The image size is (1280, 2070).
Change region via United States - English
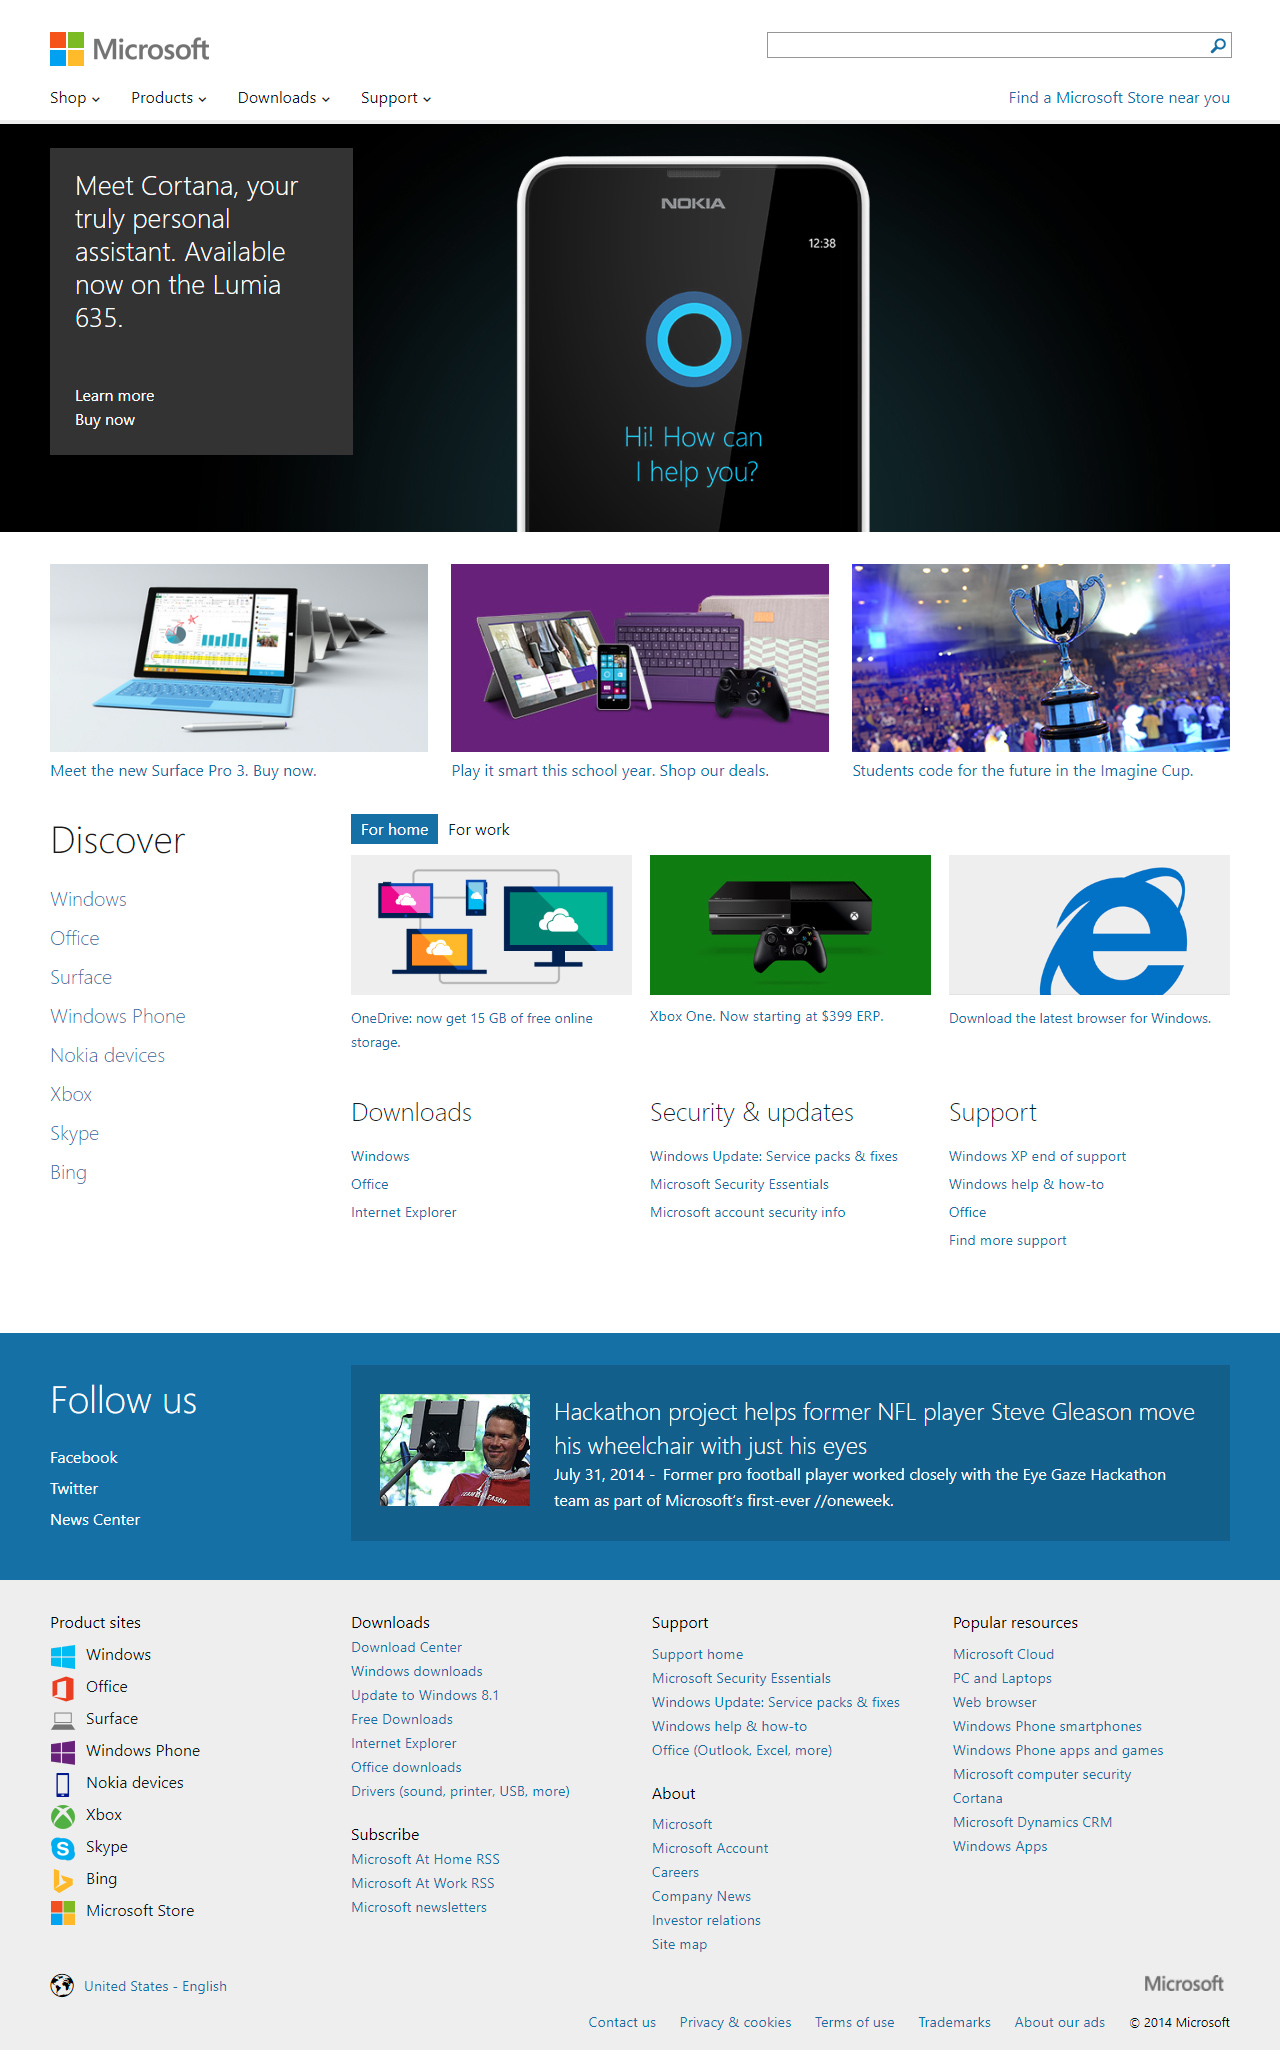point(156,1986)
